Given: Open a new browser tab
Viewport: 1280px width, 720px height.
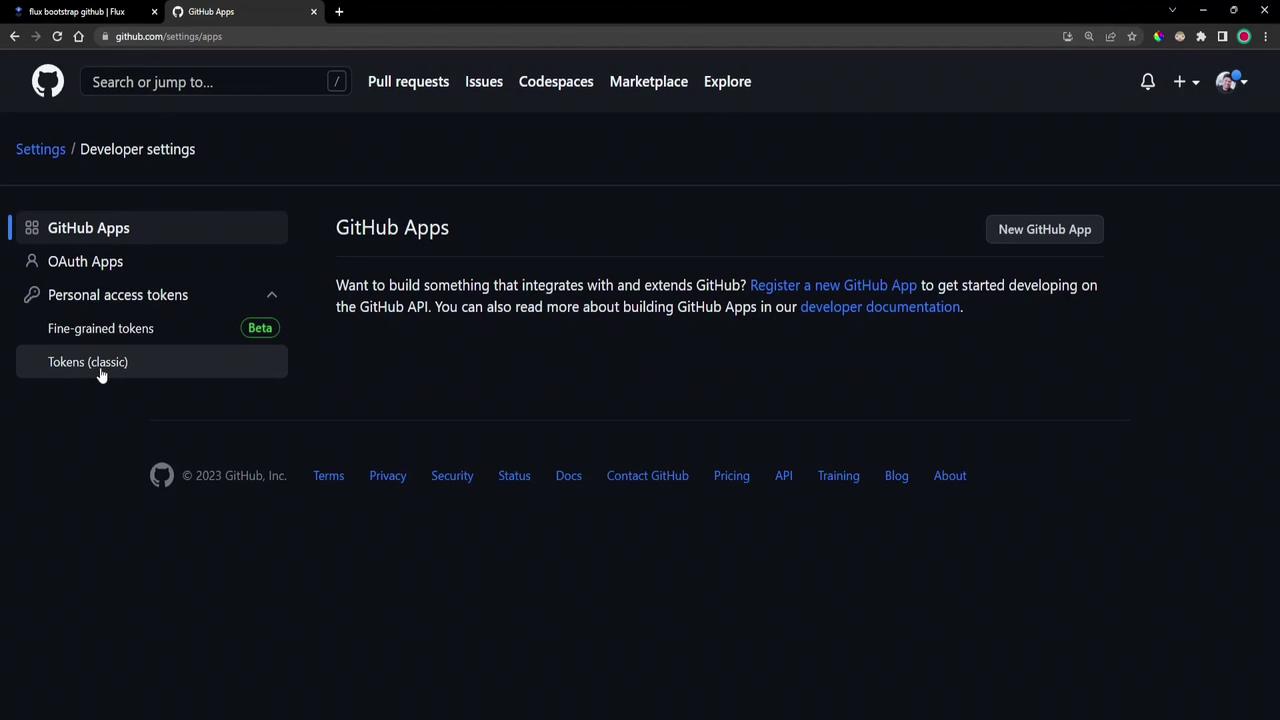Looking at the screenshot, I should [x=339, y=12].
